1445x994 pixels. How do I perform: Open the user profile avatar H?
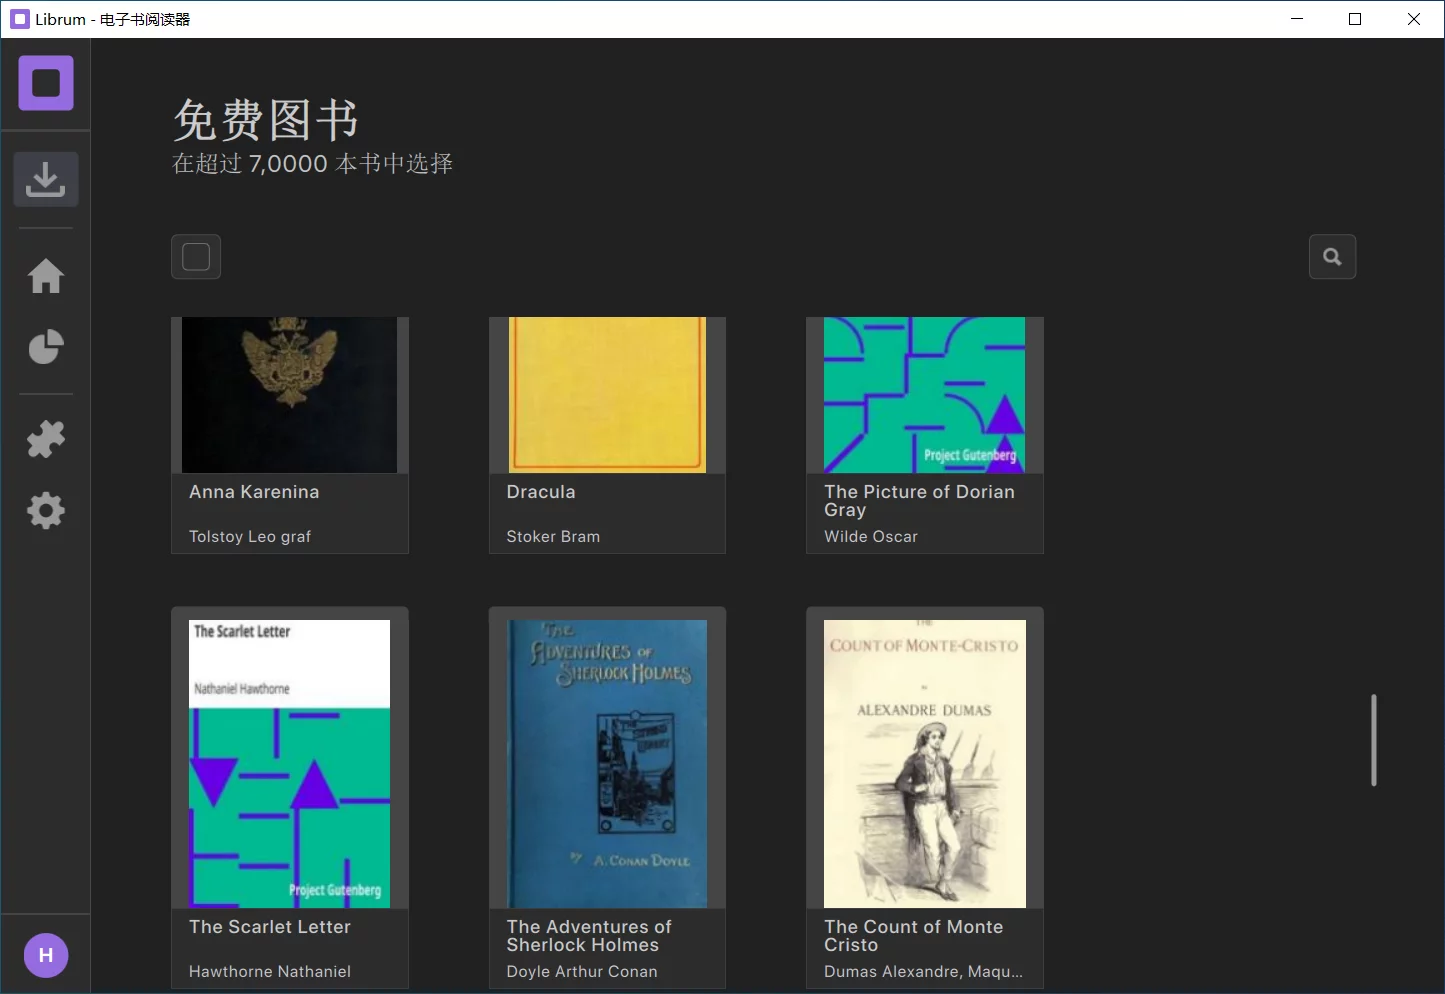(46, 955)
